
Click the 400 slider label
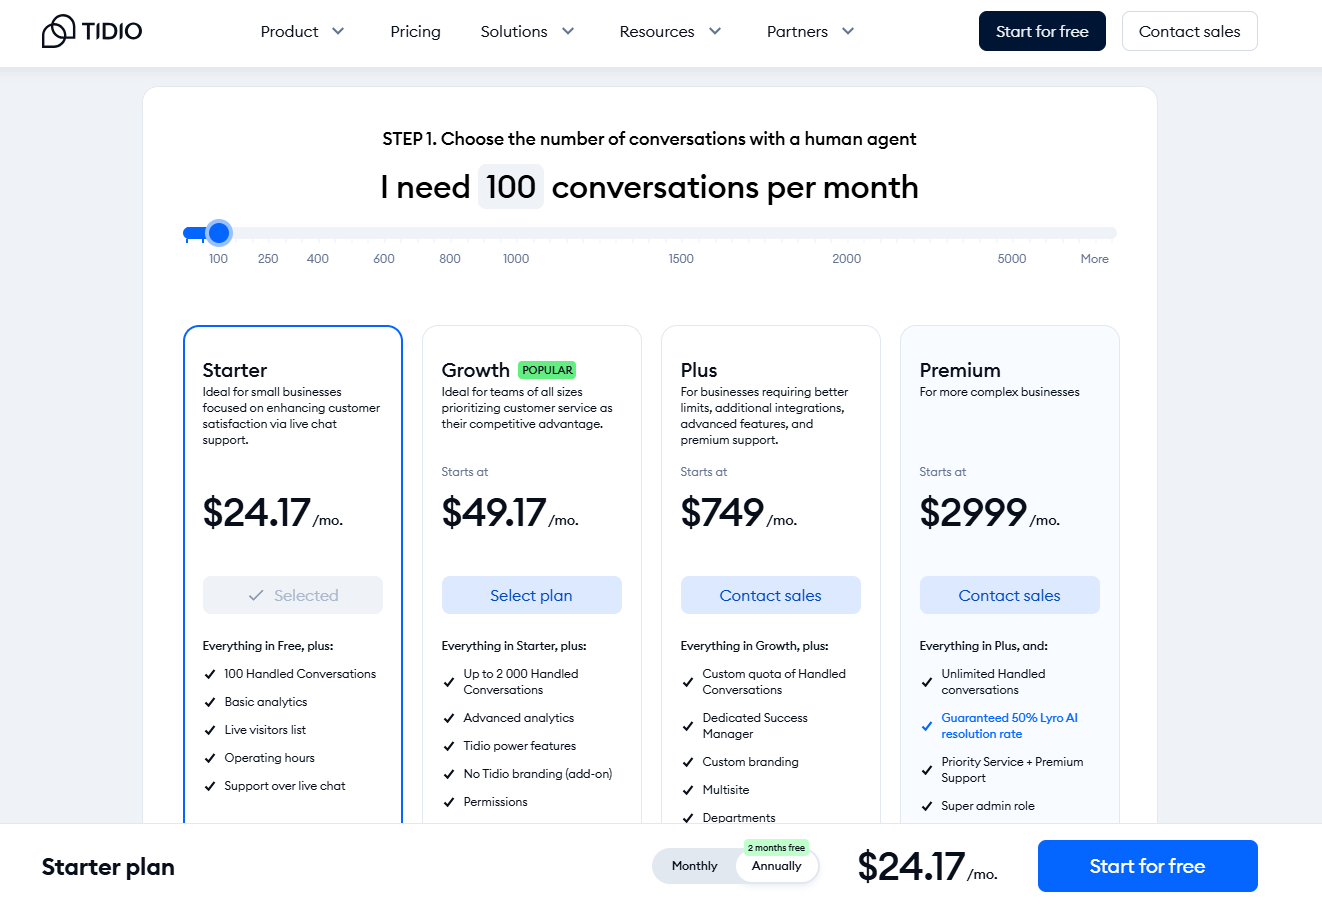point(318,258)
